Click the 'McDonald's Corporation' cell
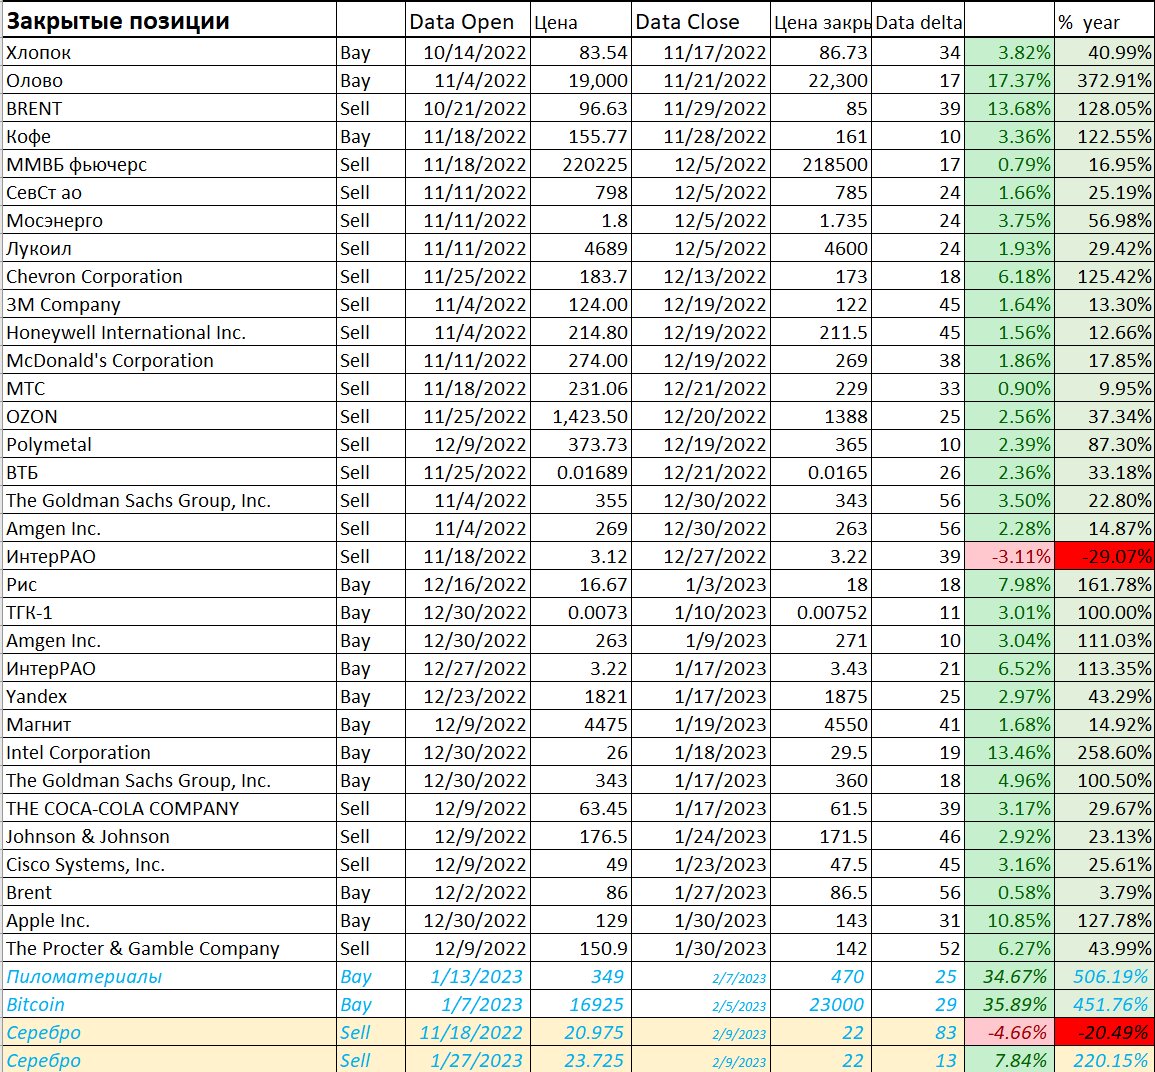Image resolution: width=1155 pixels, height=1072 pixels. 169,360
